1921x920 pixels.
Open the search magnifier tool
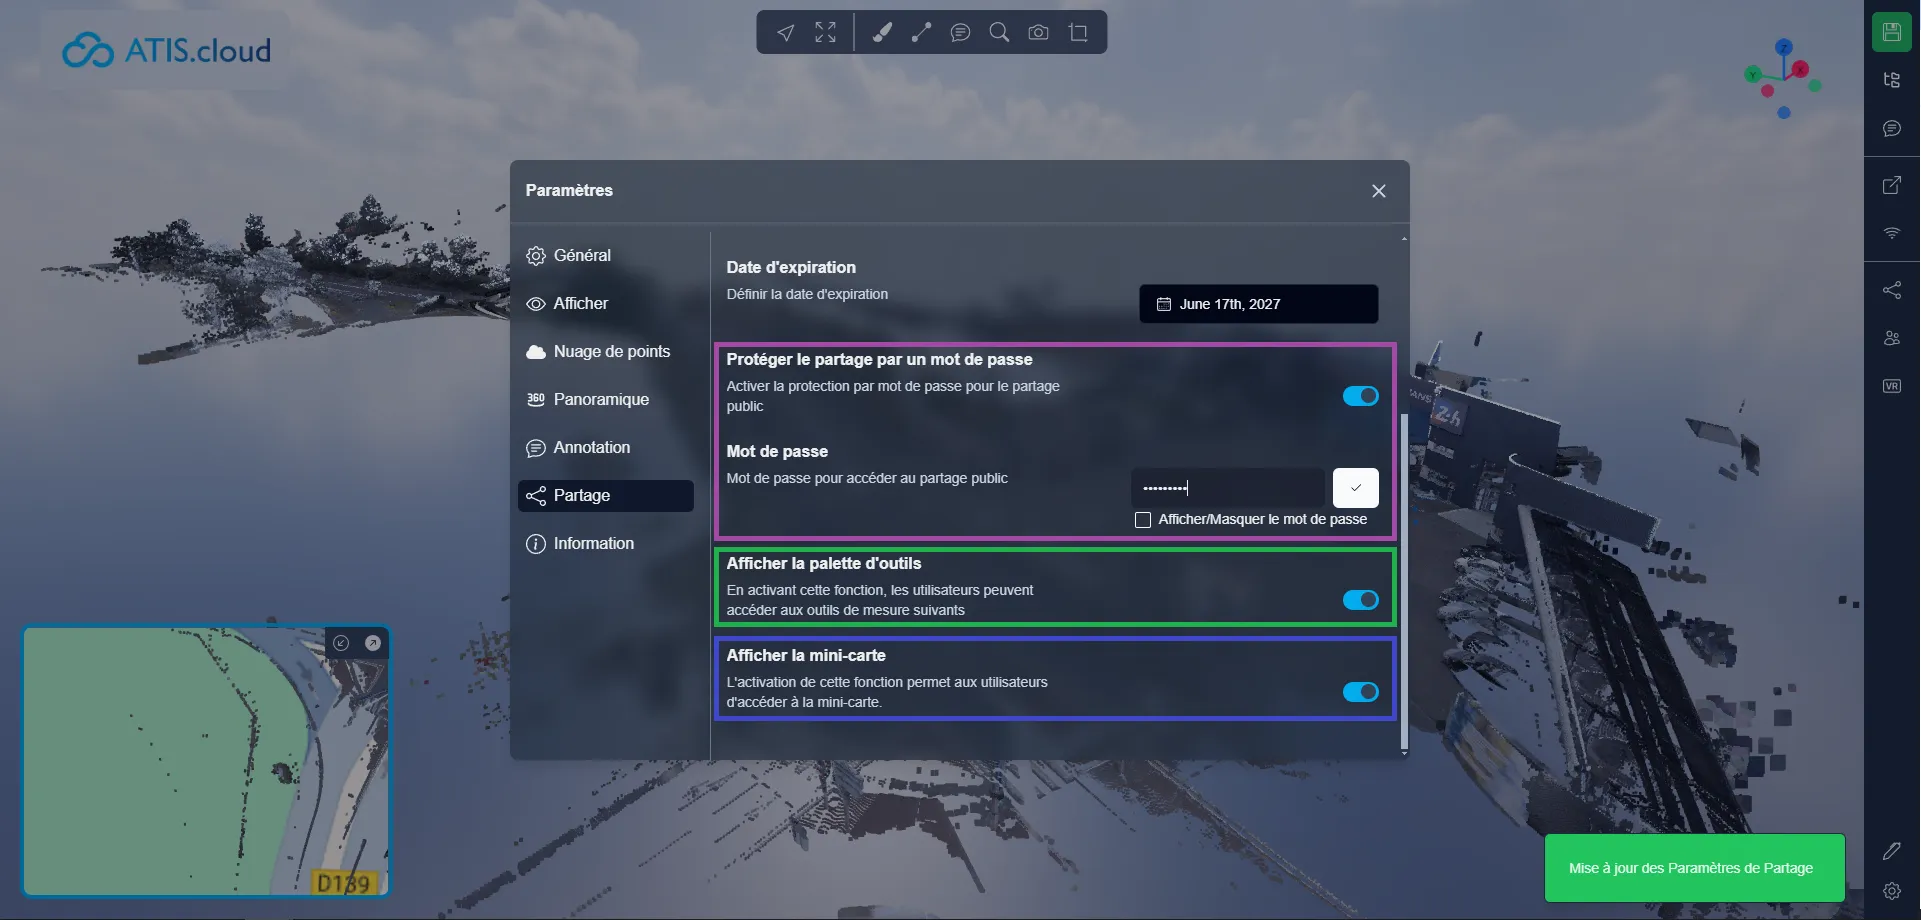(999, 33)
